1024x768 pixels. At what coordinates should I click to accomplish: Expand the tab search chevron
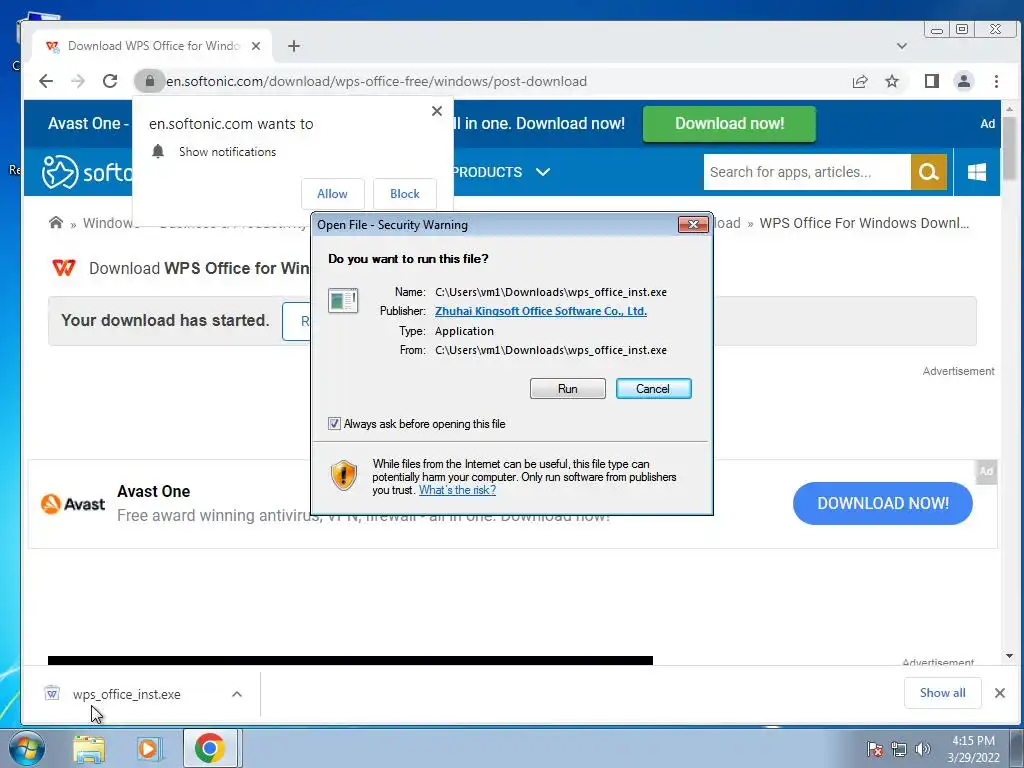point(901,46)
